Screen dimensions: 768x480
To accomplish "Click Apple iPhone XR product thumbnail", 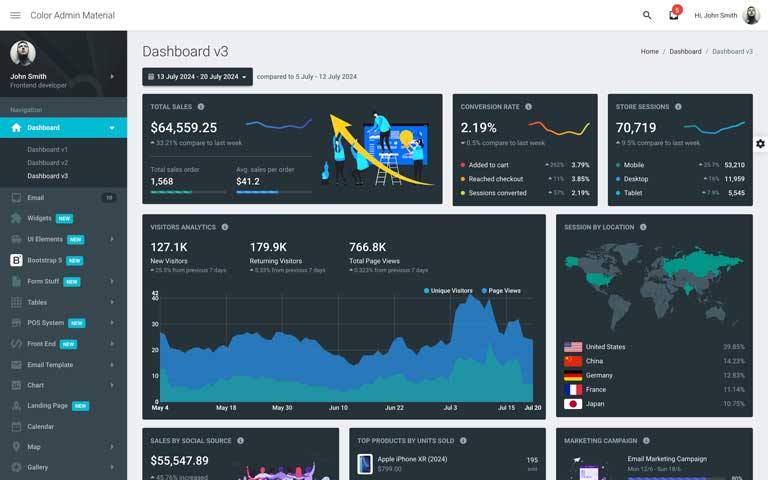I will (x=365, y=464).
